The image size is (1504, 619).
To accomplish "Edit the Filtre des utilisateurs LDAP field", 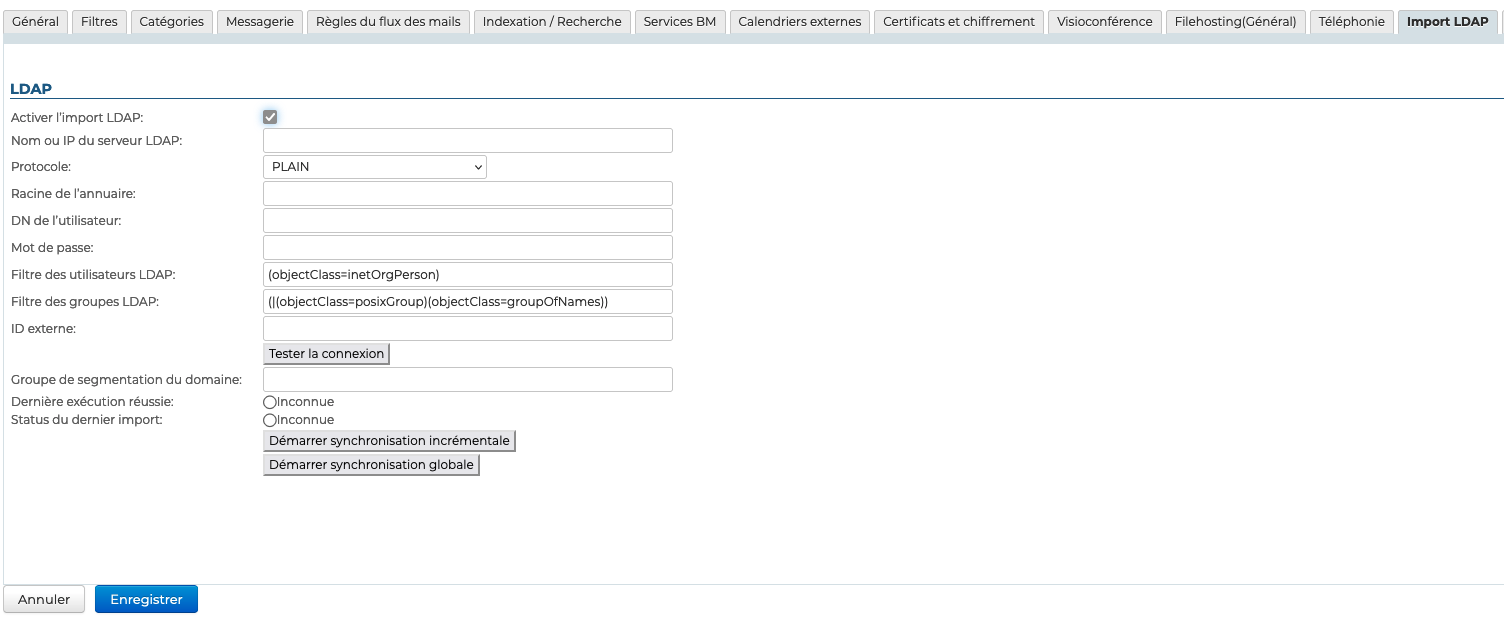I will [x=467, y=275].
